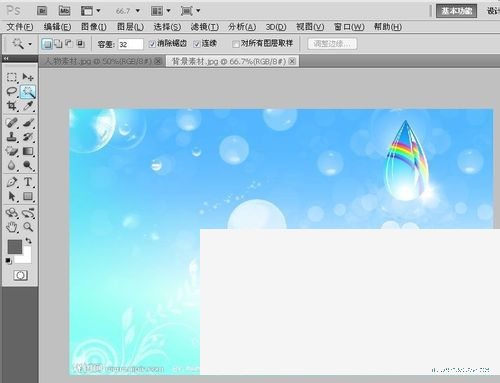
Task: Select the Zoom tool
Action: tap(28, 227)
